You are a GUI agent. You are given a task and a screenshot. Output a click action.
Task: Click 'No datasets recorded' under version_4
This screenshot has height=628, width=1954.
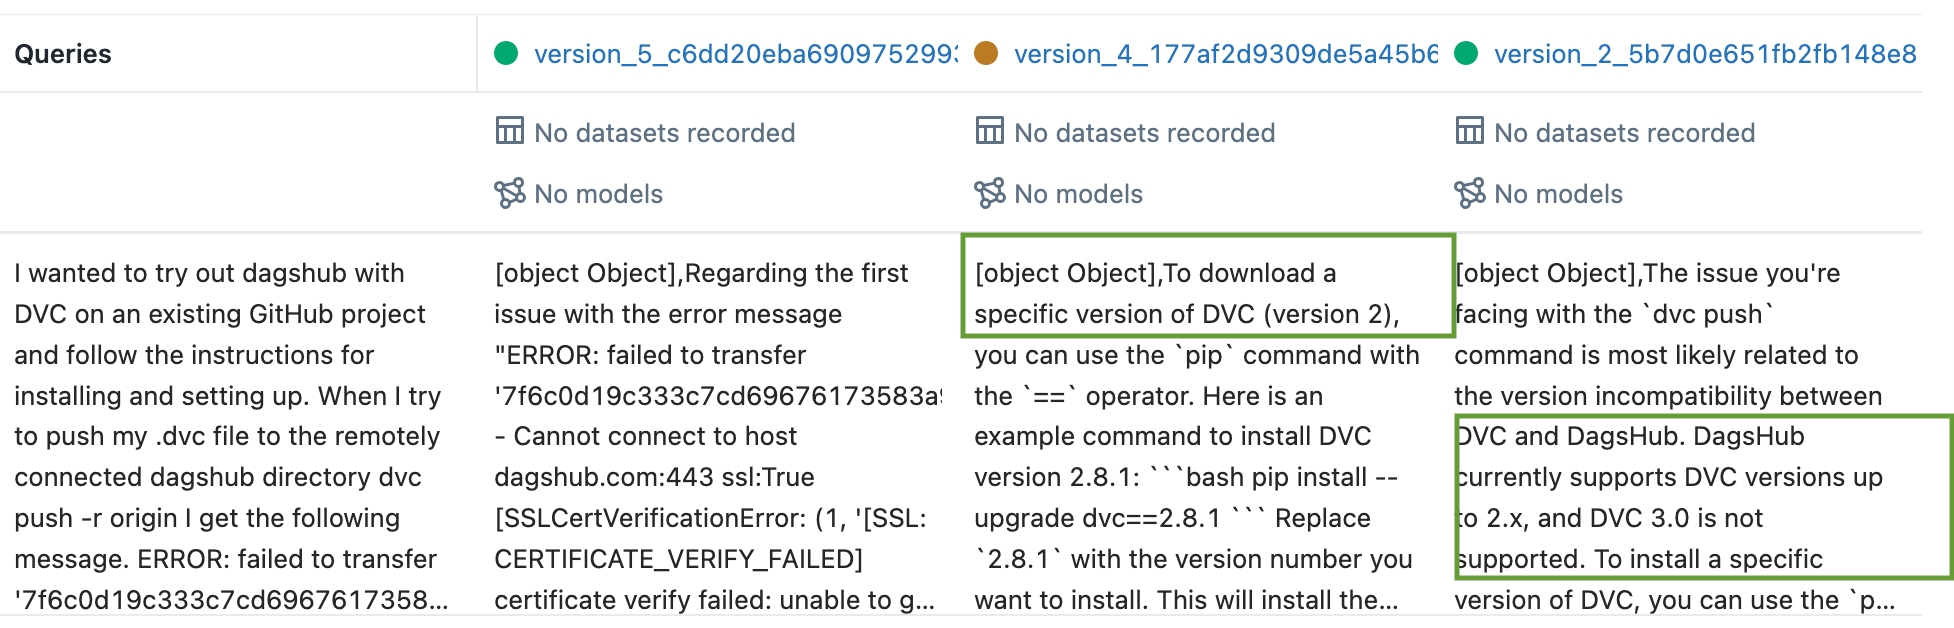(1145, 133)
